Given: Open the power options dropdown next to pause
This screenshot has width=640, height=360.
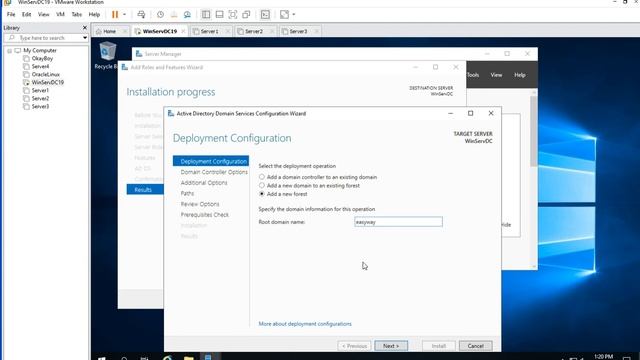Looking at the screenshot, I should coord(124,15).
